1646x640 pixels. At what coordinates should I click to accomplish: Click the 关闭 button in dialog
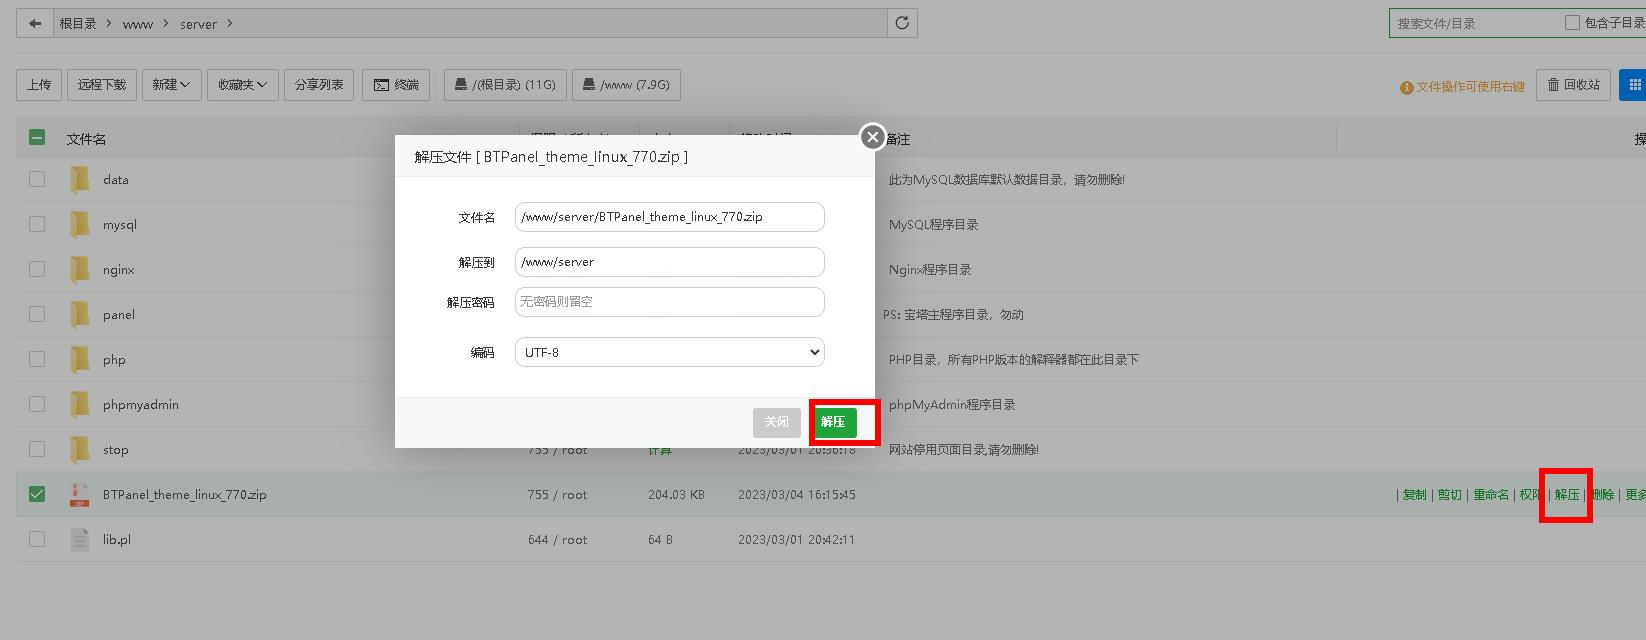(x=777, y=422)
